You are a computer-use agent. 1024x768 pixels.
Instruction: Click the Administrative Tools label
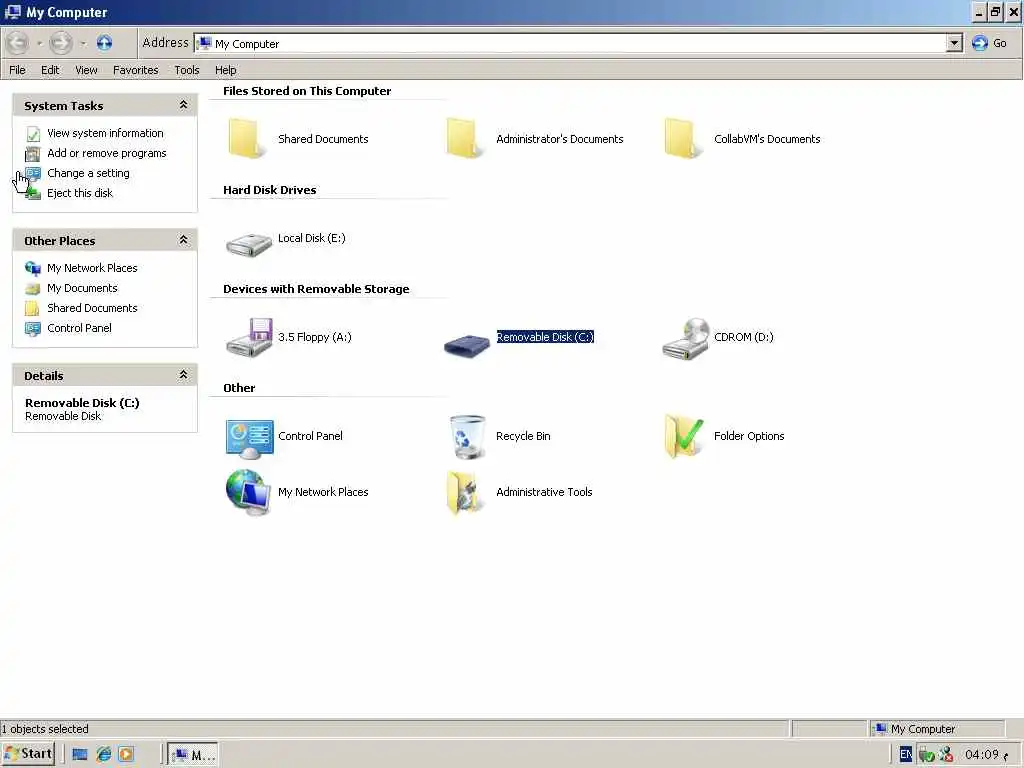(544, 492)
